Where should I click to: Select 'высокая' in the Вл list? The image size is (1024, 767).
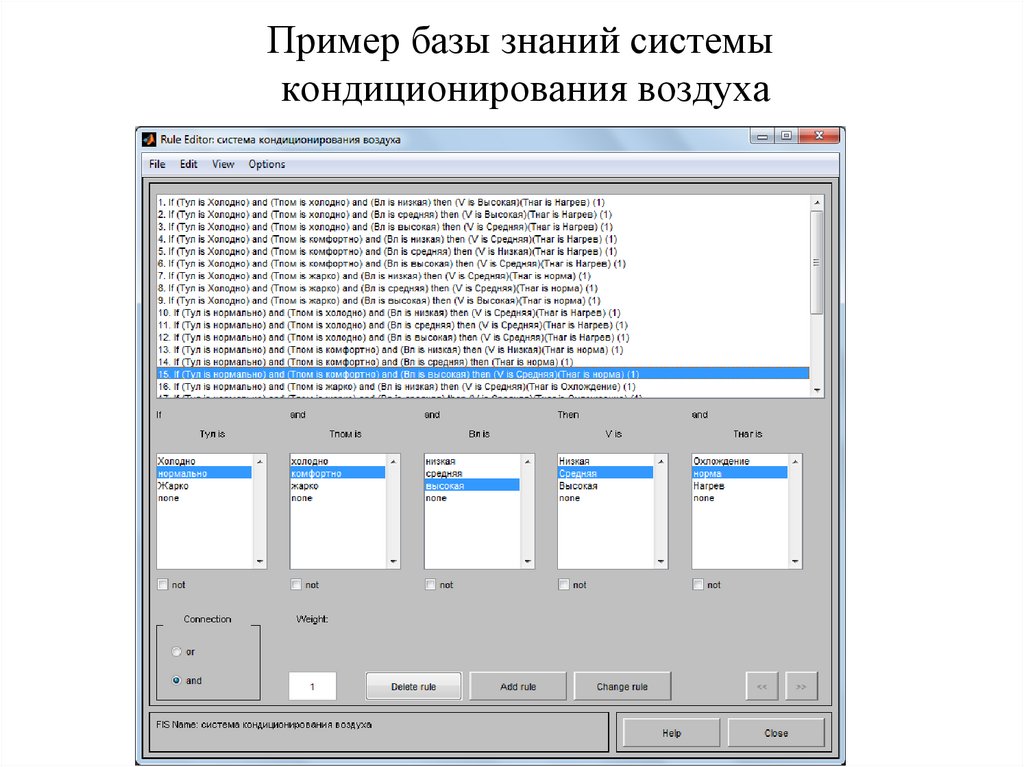click(472, 486)
